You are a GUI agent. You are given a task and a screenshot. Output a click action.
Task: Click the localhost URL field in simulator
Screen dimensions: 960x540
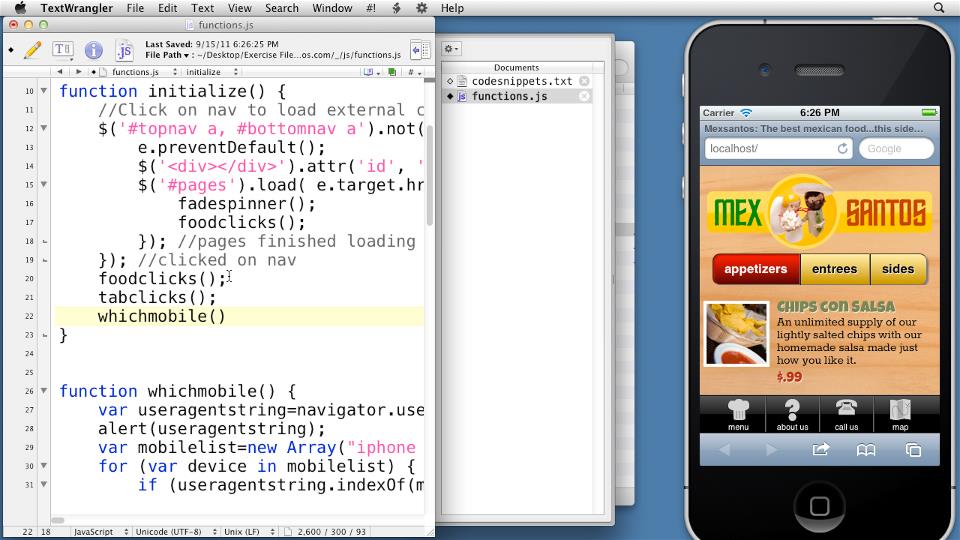tap(778, 148)
